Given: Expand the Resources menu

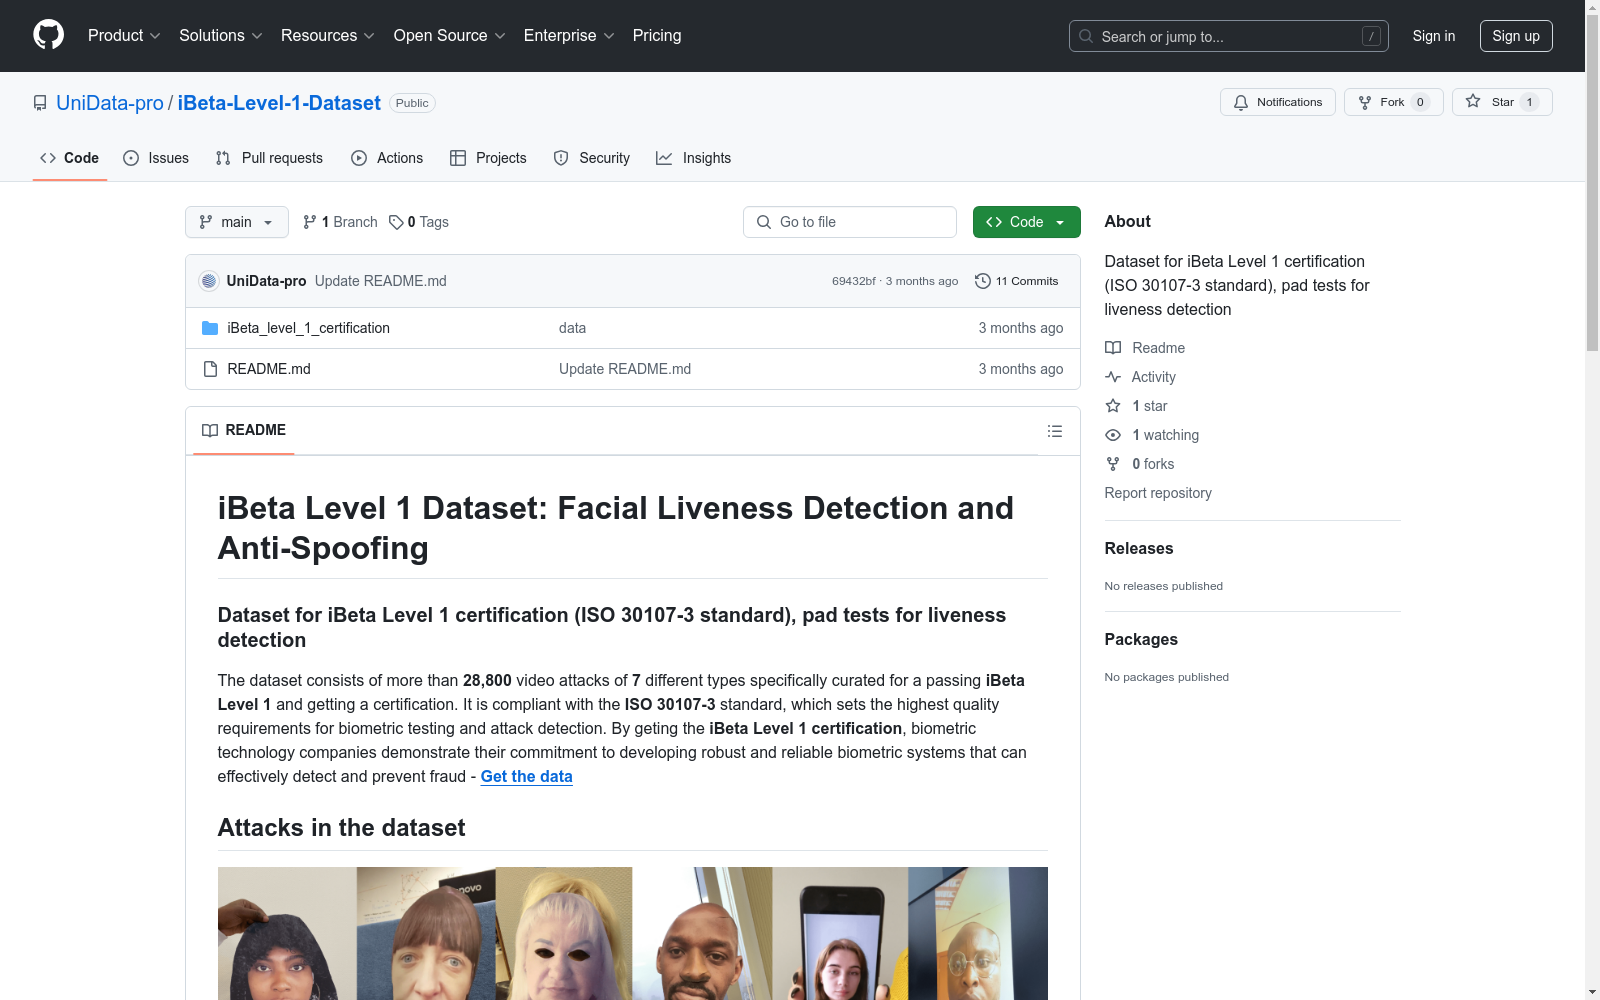Looking at the screenshot, I should pyautogui.click(x=328, y=36).
